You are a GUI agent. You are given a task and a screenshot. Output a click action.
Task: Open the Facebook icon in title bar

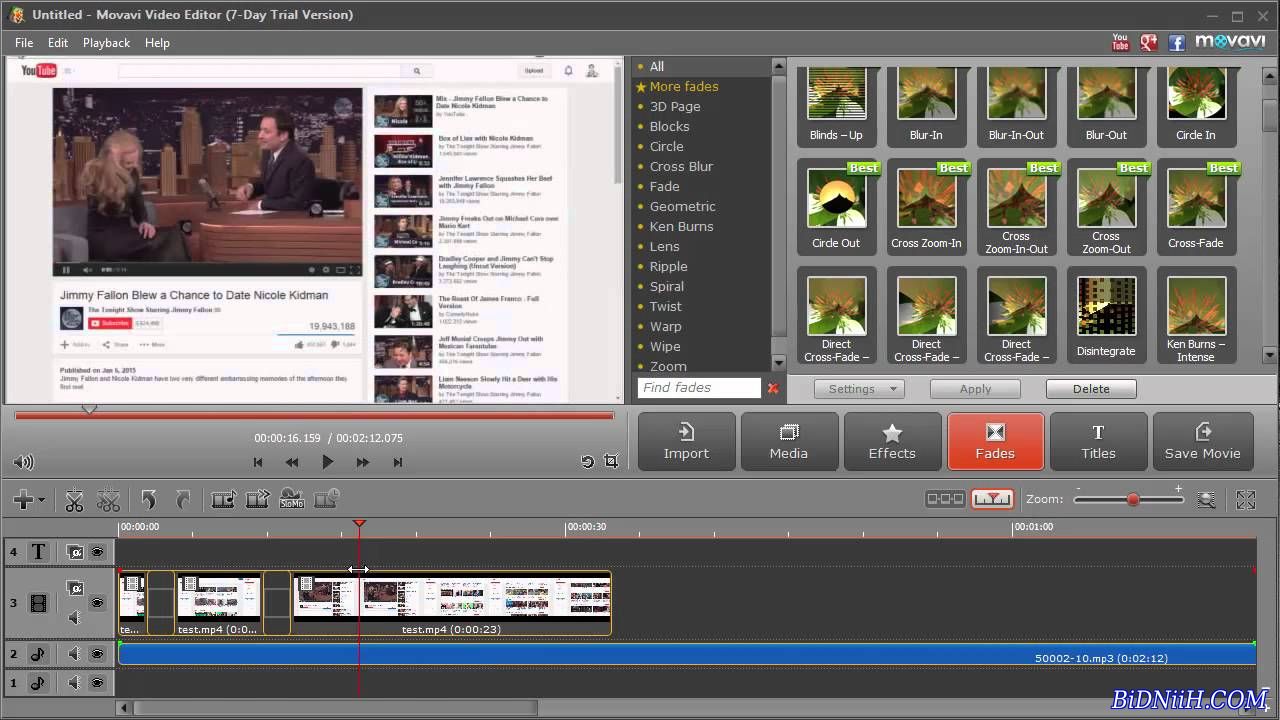[1177, 42]
